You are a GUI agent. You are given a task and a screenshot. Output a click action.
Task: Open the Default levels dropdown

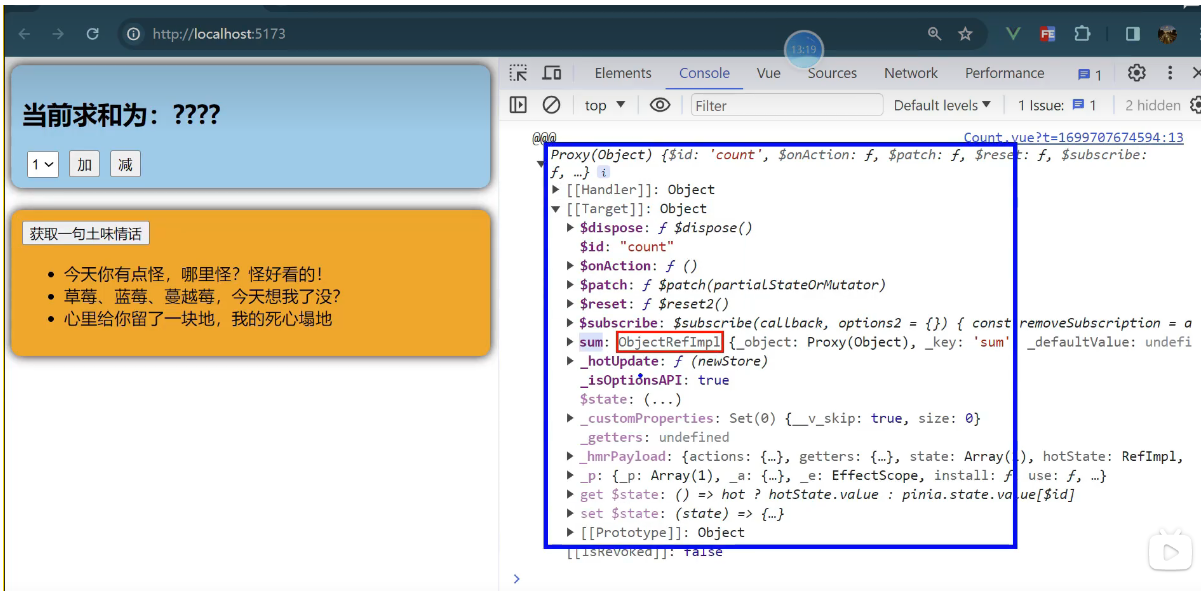[942, 105]
